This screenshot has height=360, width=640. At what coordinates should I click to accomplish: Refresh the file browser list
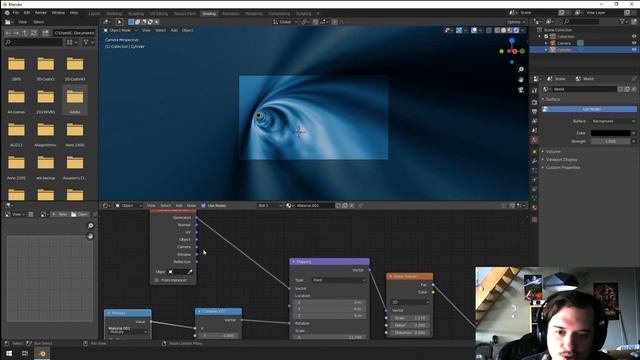(x=33, y=33)
